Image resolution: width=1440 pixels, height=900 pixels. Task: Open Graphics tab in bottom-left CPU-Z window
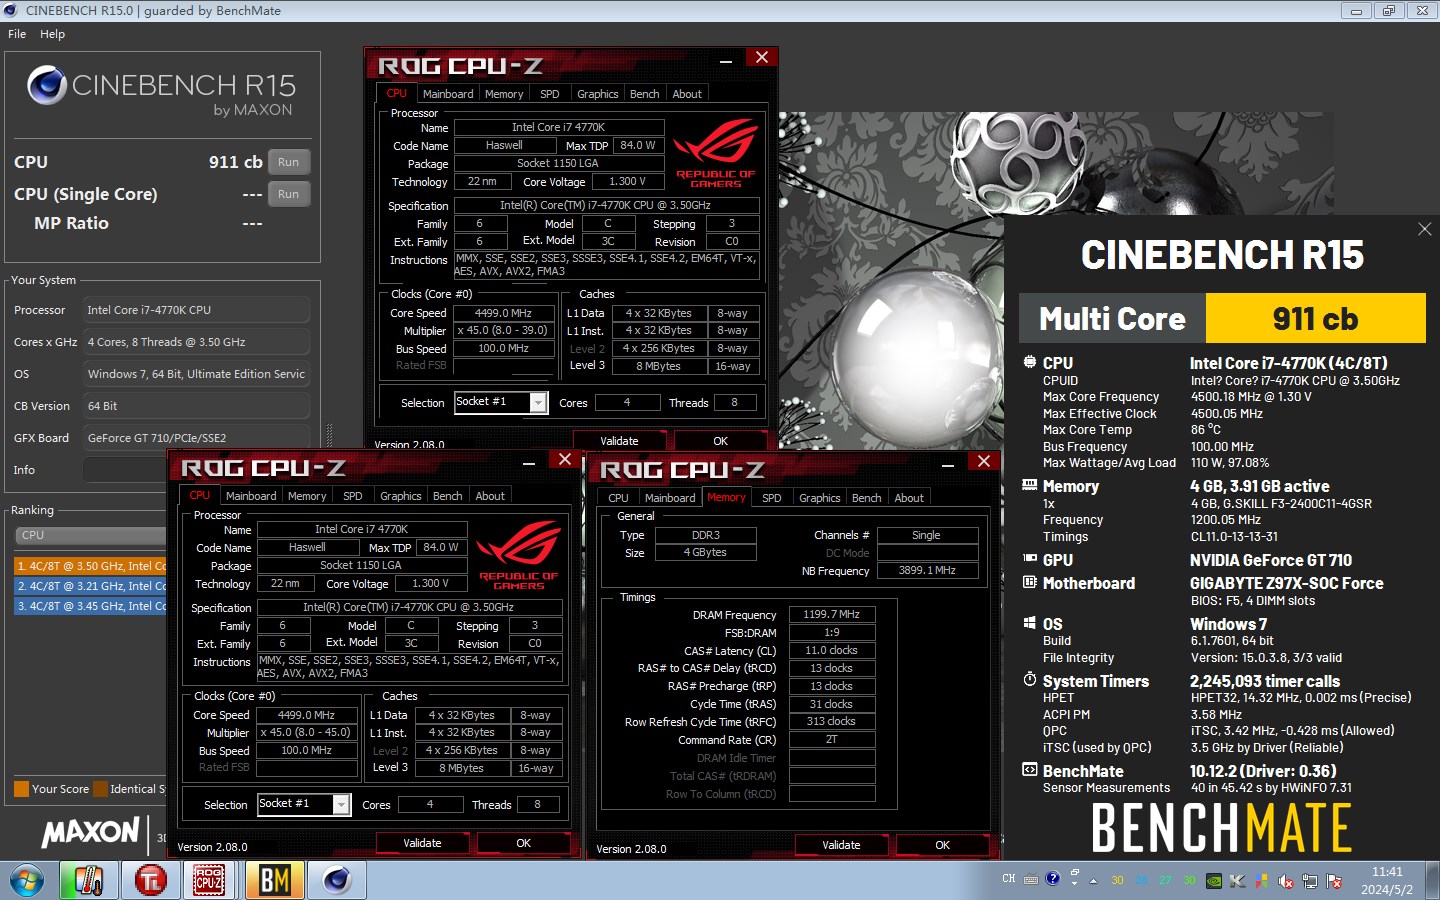401,496
